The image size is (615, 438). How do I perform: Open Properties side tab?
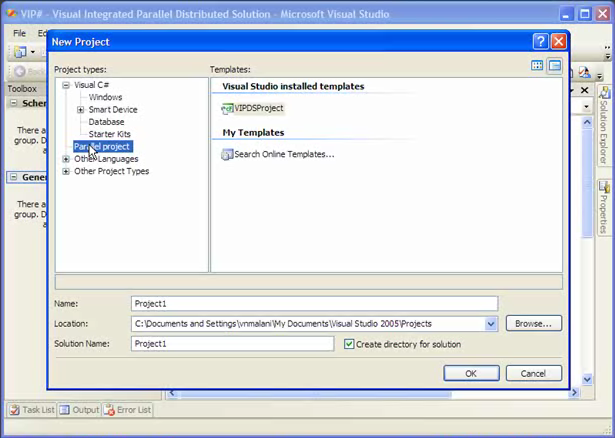point(604,208)
